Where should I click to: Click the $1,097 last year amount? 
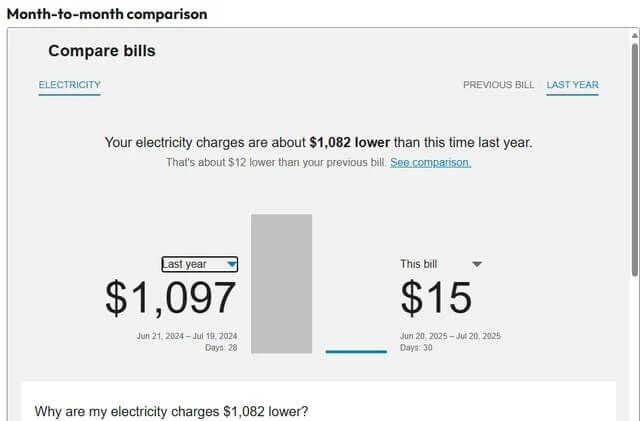[171, 298]
